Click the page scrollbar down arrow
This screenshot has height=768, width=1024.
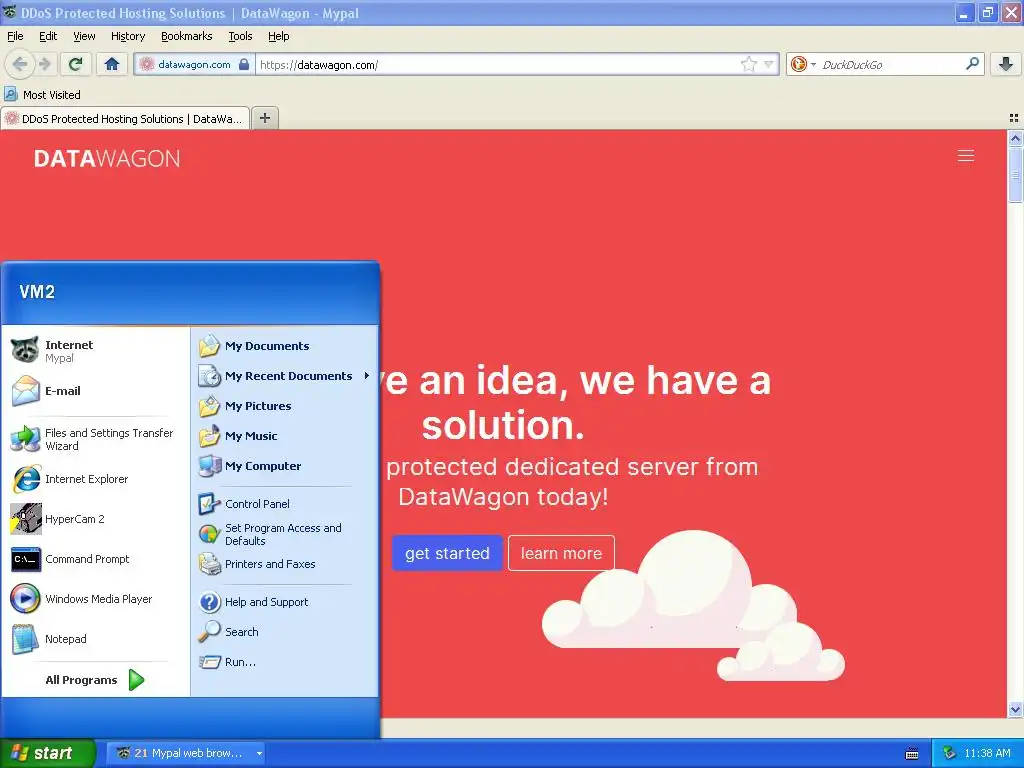1015,710
